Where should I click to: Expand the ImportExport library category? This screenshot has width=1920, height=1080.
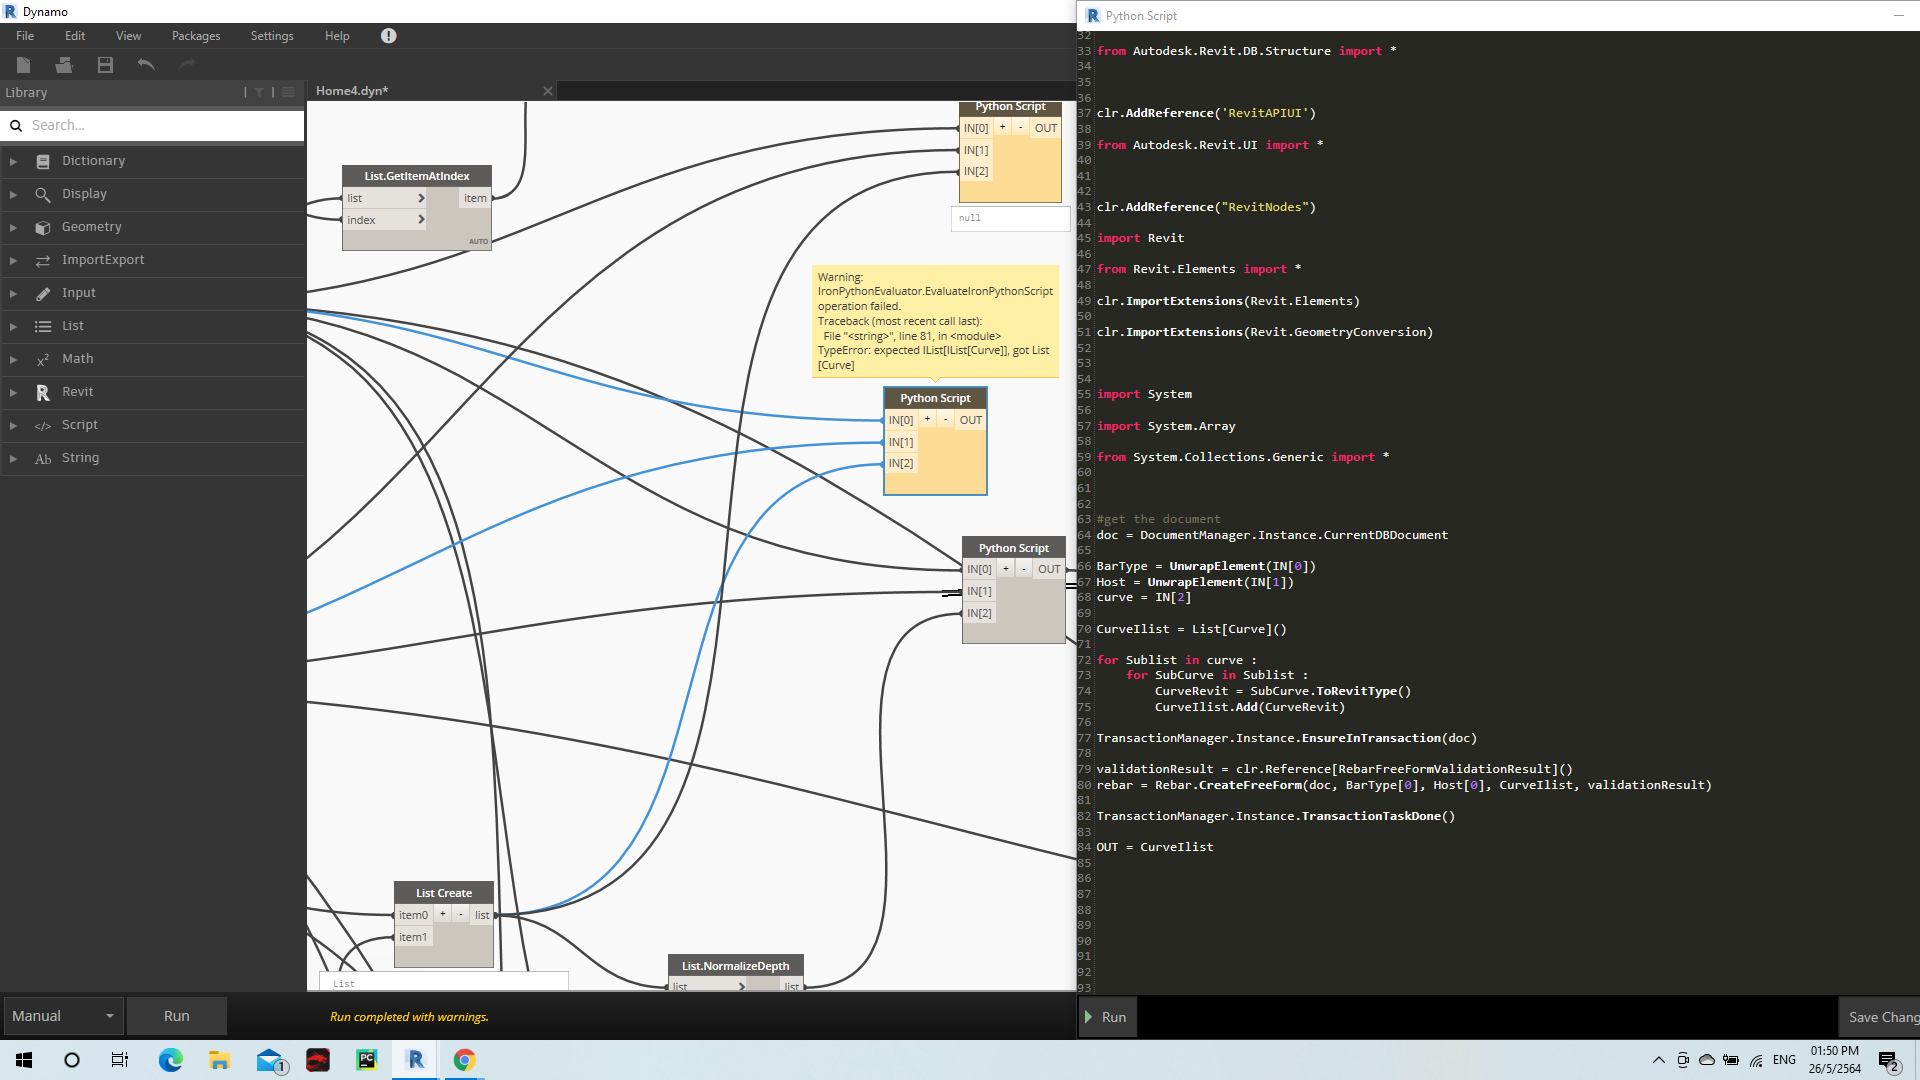point(13,260)
